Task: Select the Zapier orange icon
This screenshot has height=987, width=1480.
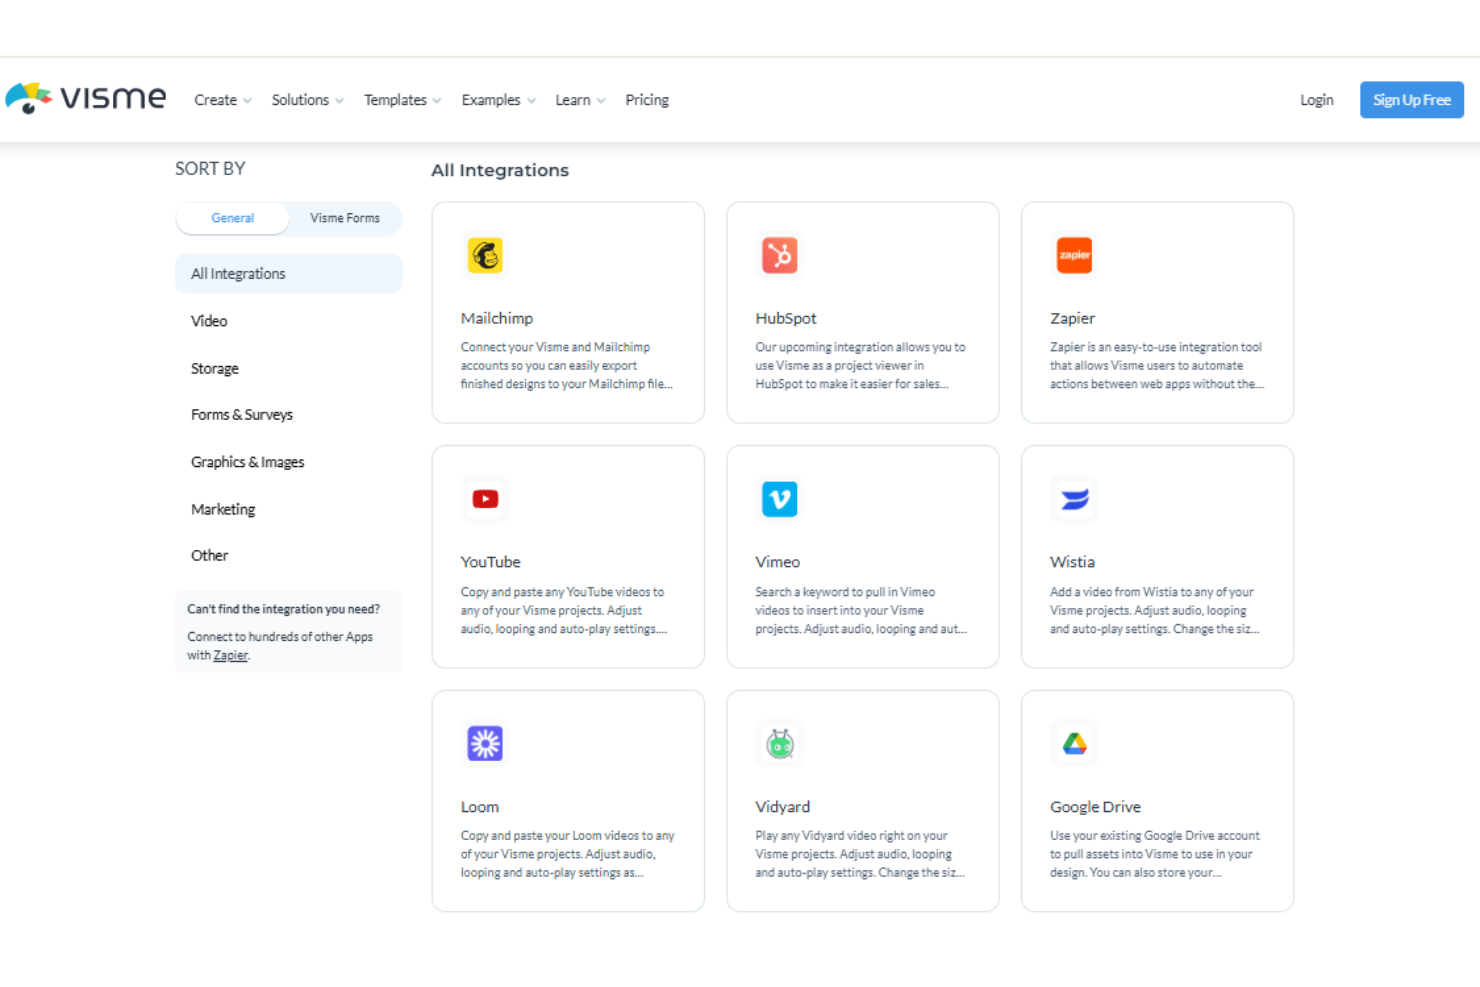Action: pos(1075,255)
